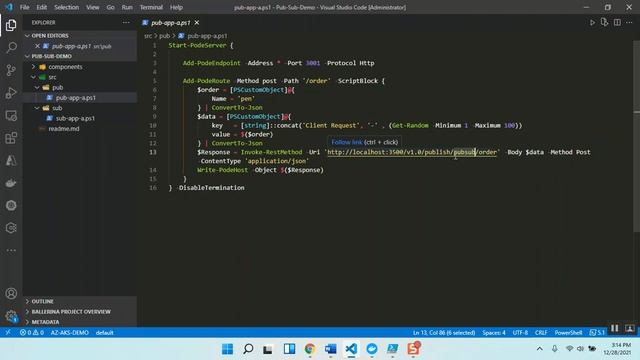
Task: Open the Explorer view in activity bar
Action: [11, 25]
